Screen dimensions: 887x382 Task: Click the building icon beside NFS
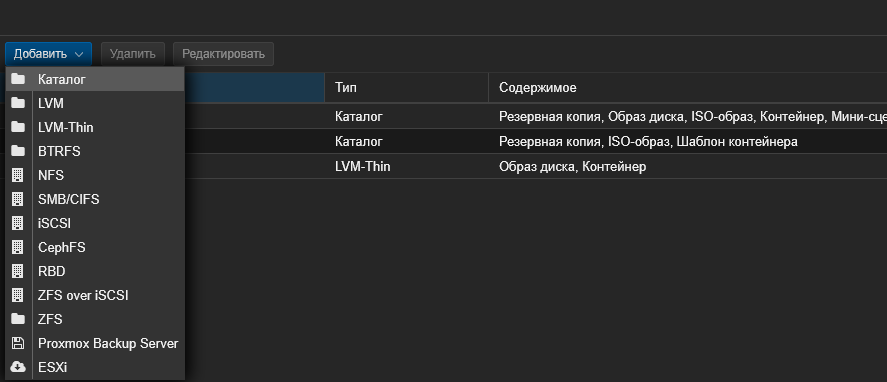18,175
